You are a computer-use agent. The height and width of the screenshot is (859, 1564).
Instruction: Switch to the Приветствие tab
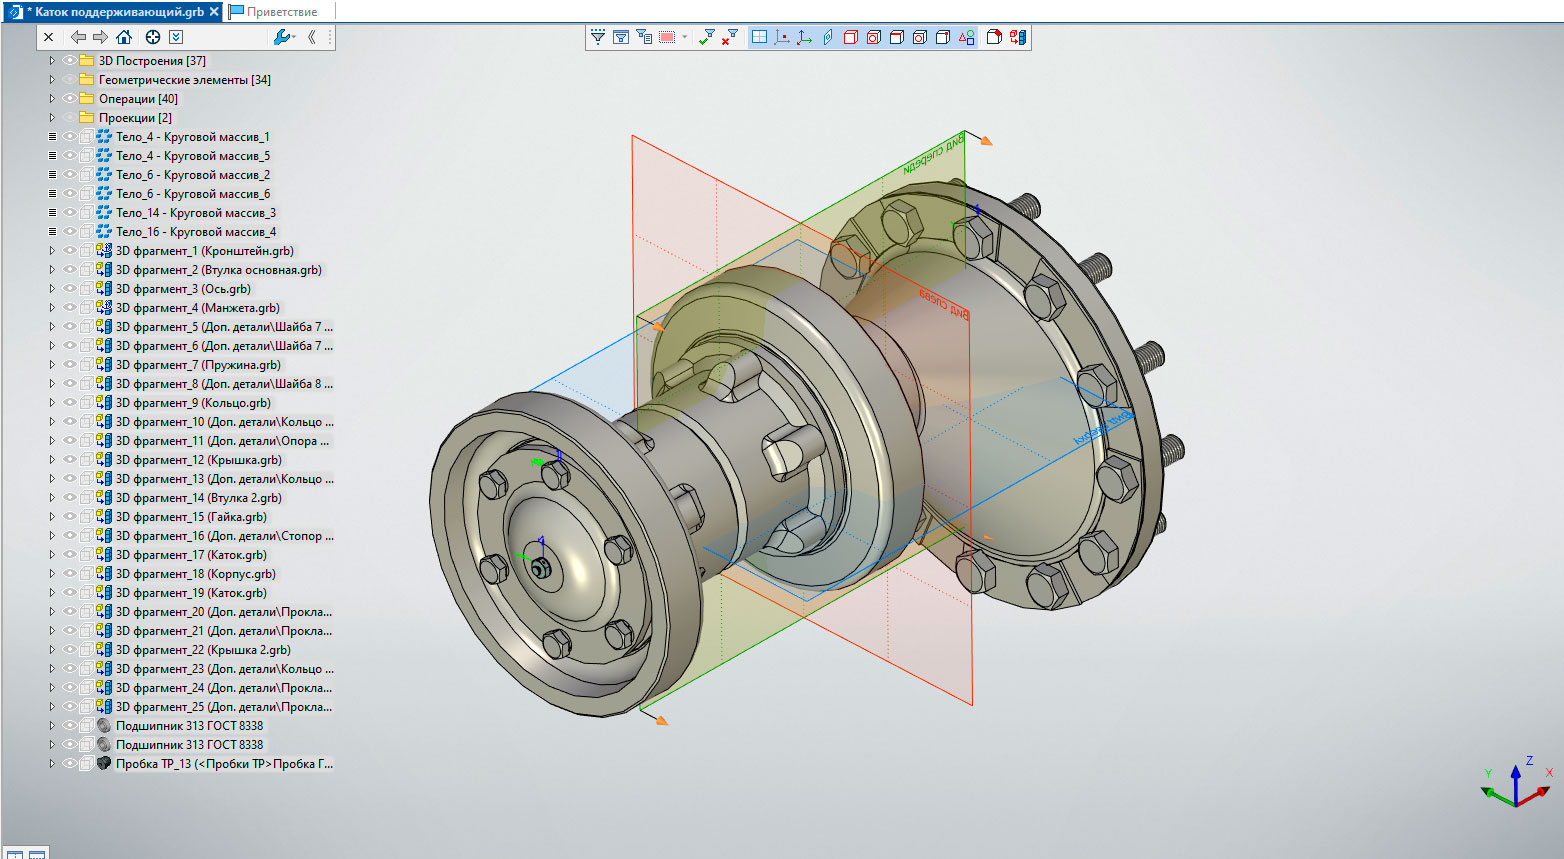pyautogui.click(x=282, y=12)
